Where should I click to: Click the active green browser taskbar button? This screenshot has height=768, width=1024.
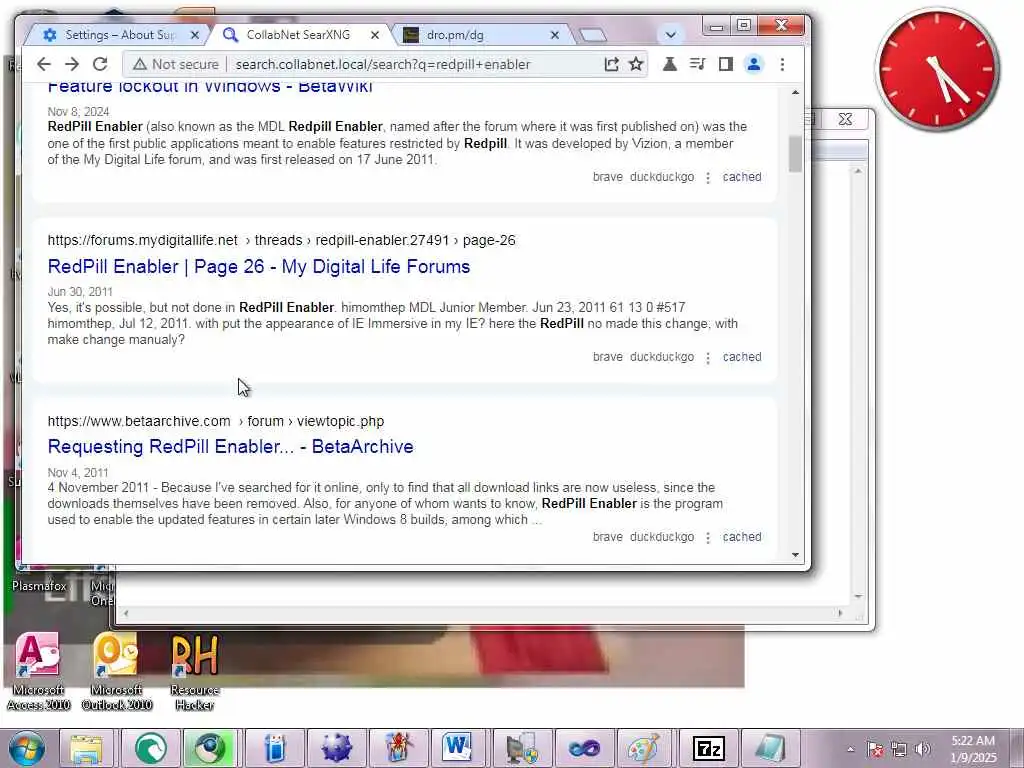[210, 748]
